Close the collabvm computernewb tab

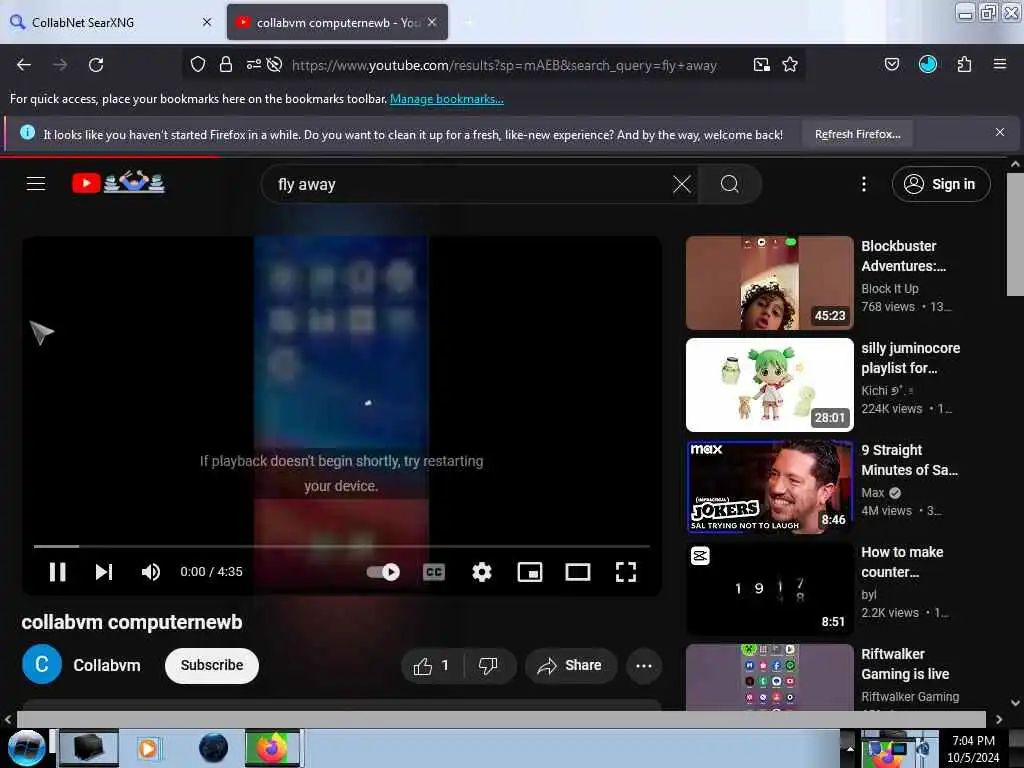[x=432, y=22]
